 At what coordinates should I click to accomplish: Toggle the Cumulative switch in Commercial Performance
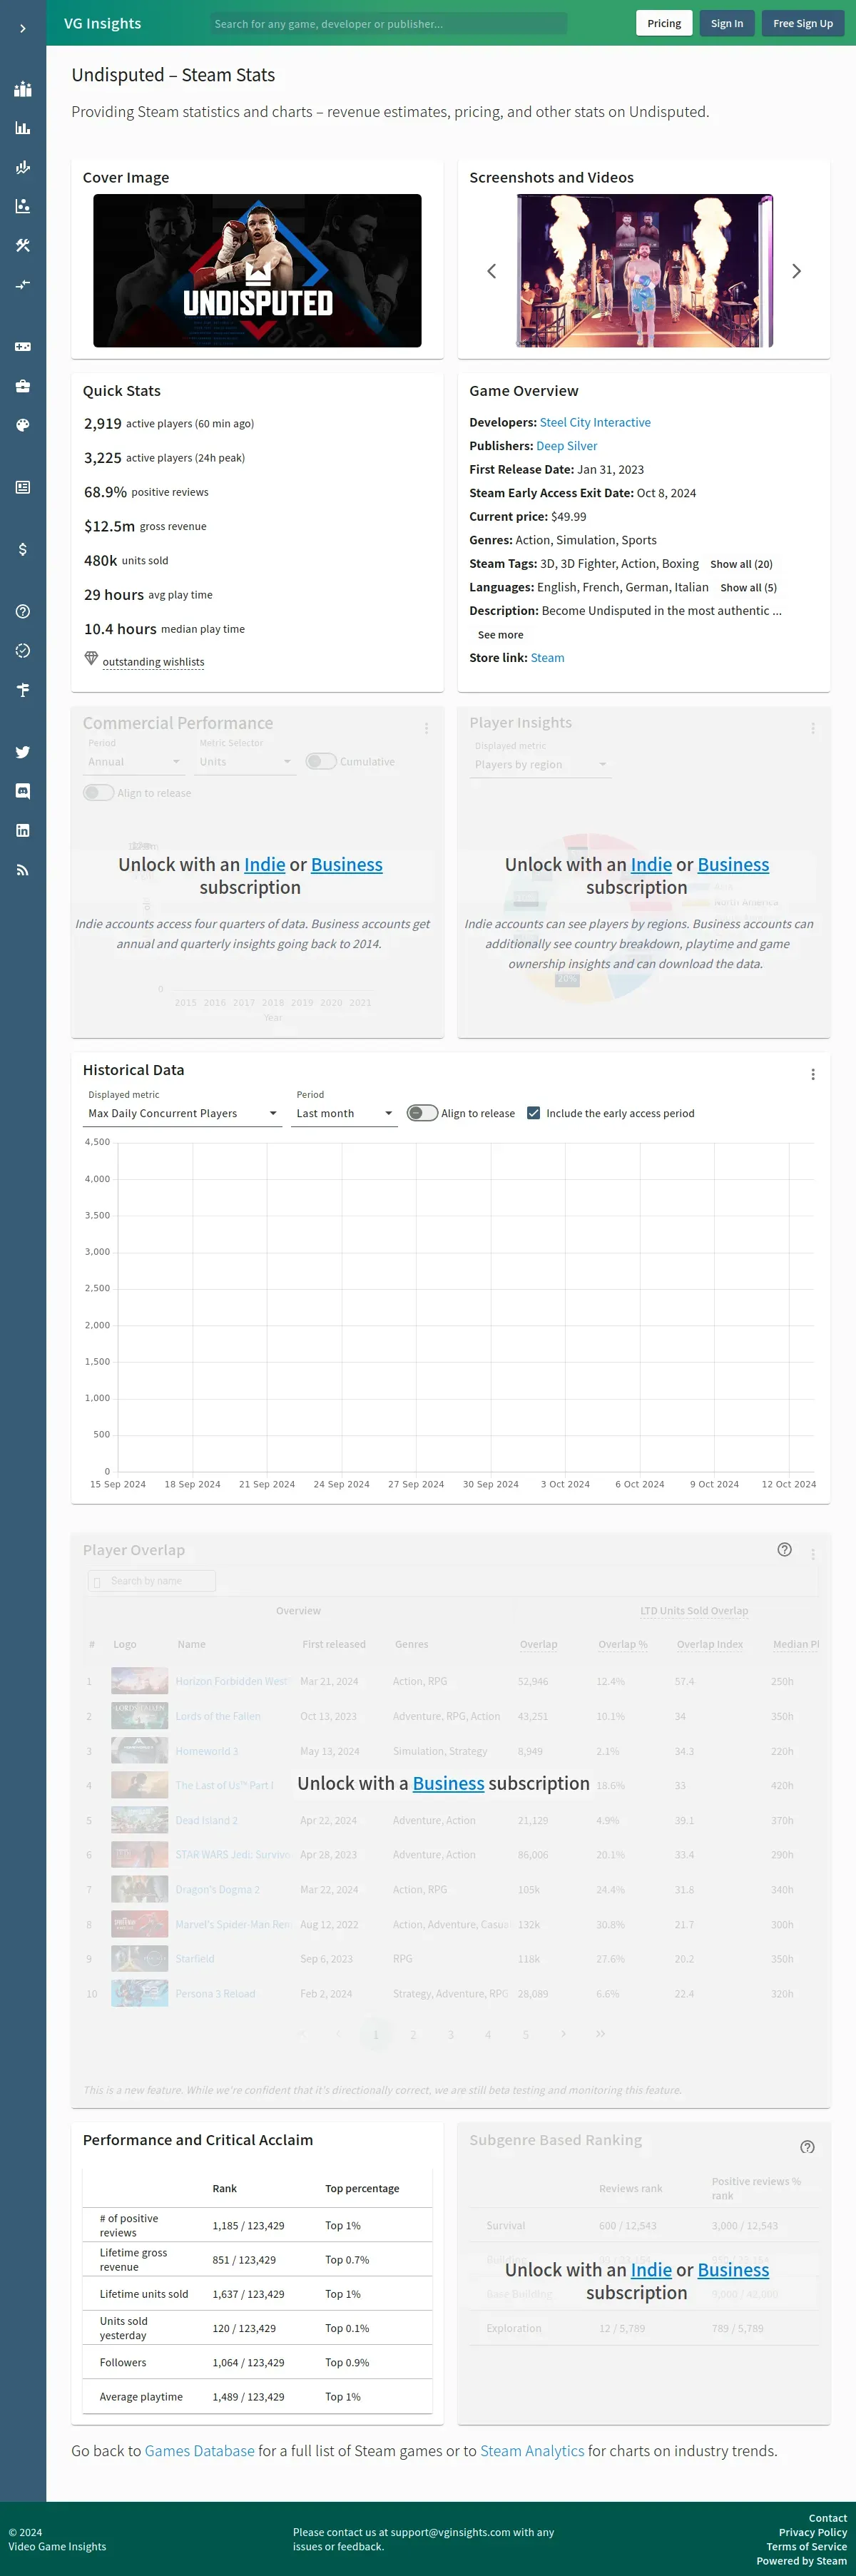(x=321, y=761)
